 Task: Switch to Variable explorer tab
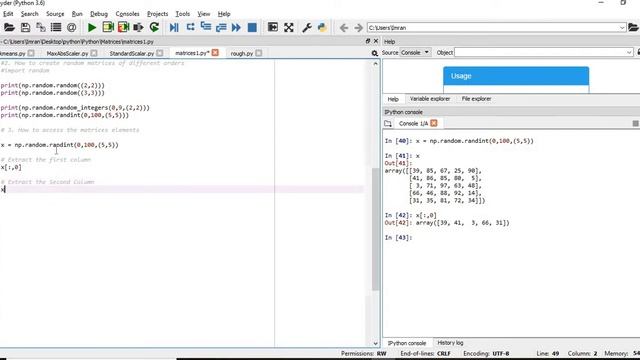point(430,99)
